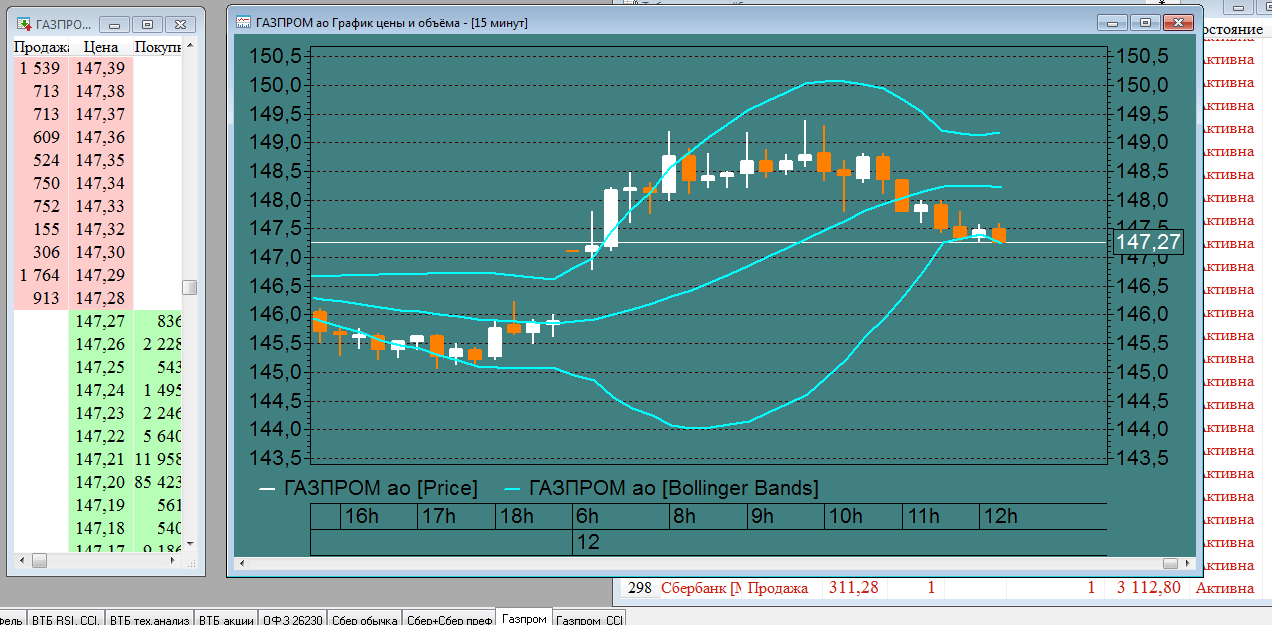Screen dimensions: 1272x625
Task: Click the order book scroll-up arrow
Action: (189, 47)
